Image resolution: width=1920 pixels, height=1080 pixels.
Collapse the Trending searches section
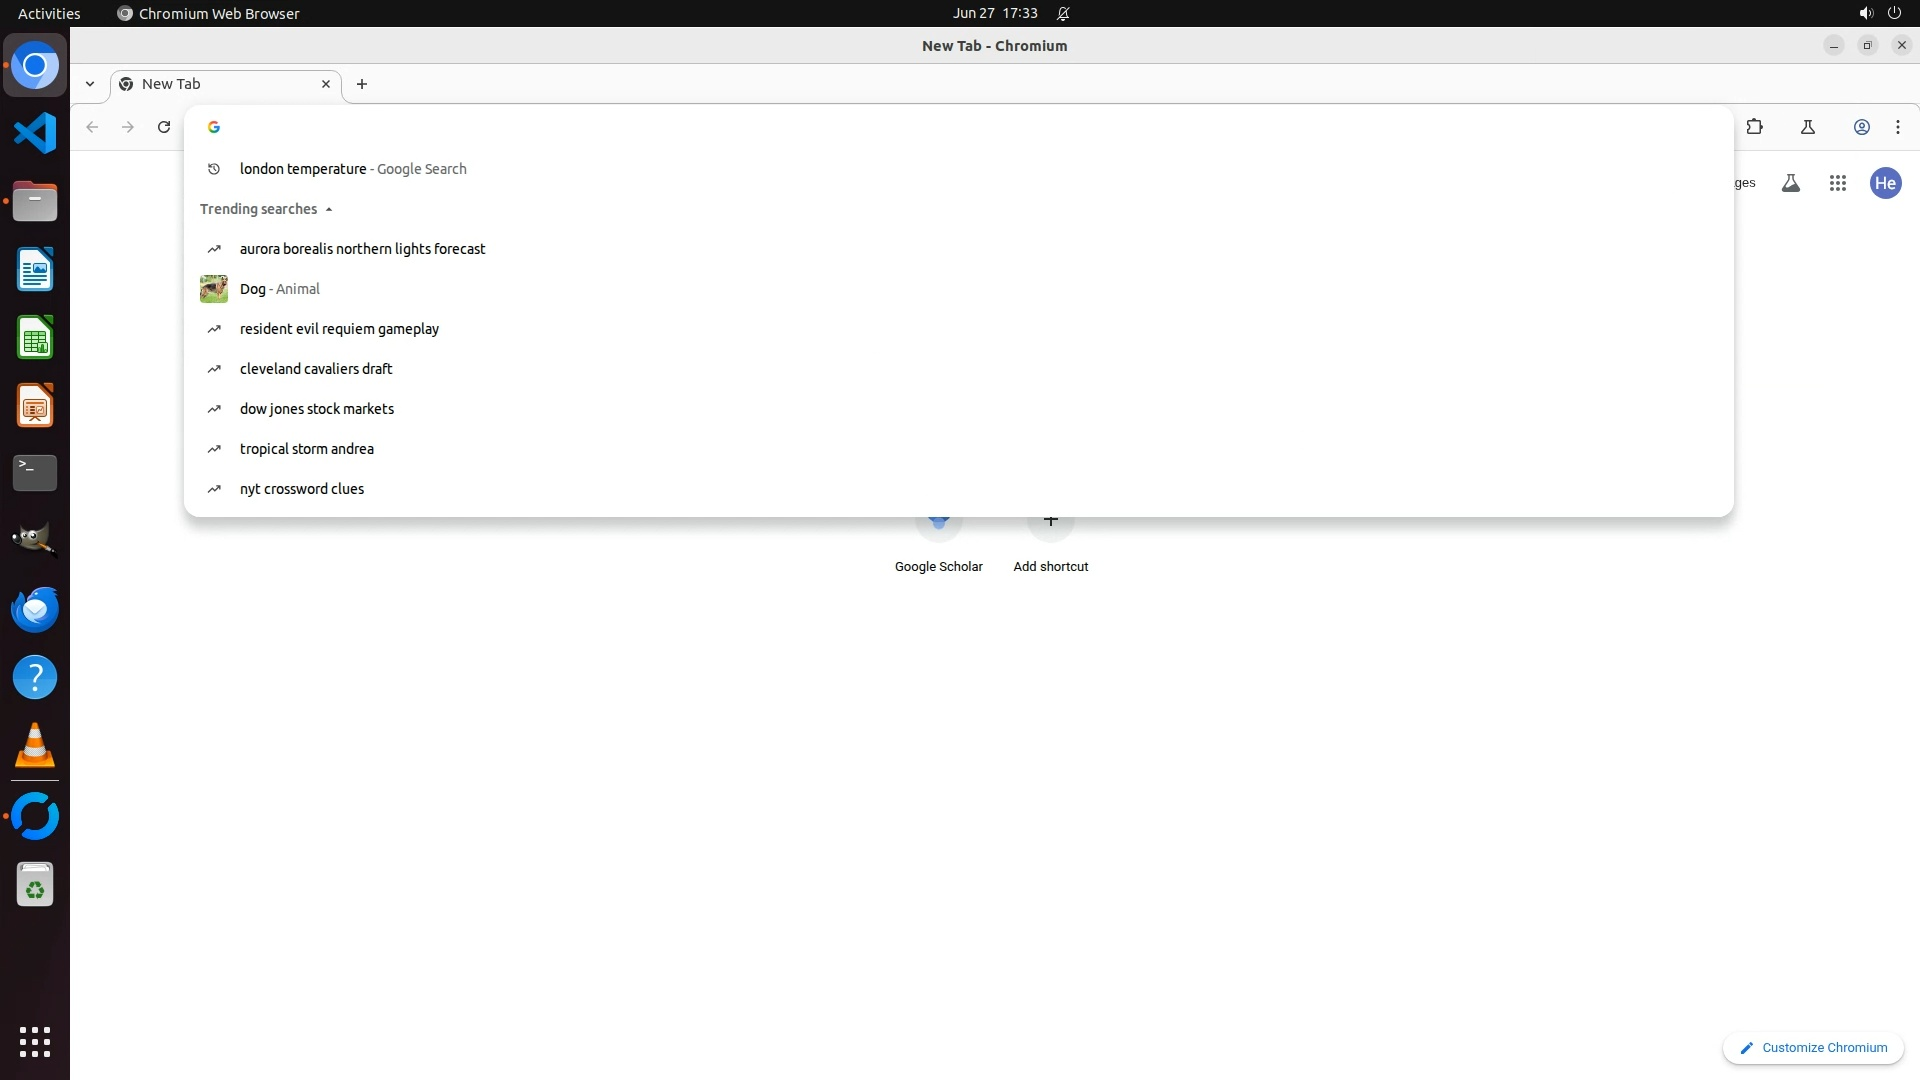328,209
